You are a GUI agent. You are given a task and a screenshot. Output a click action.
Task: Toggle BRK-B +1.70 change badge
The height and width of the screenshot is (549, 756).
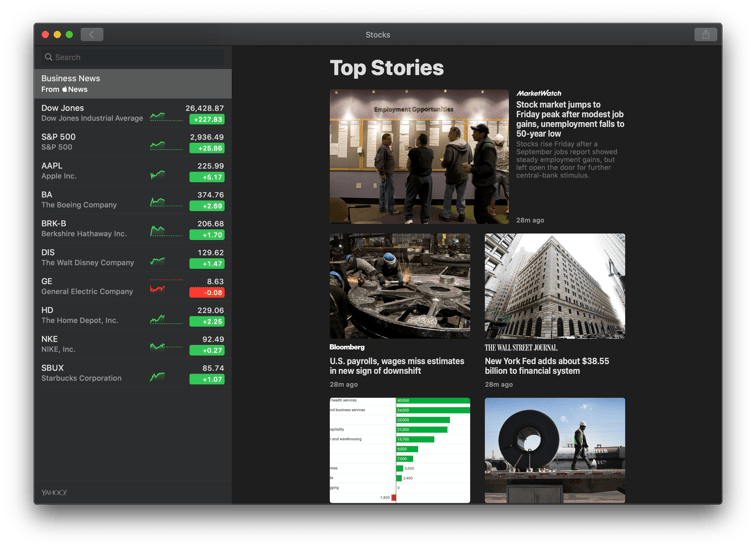coord(207,235)
